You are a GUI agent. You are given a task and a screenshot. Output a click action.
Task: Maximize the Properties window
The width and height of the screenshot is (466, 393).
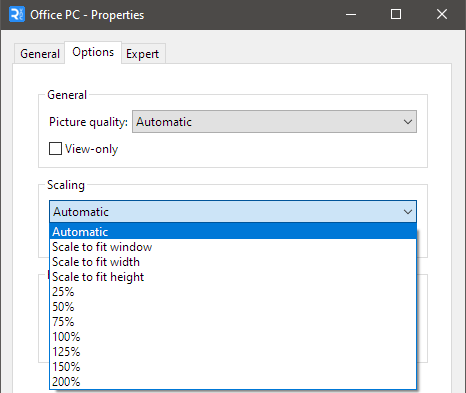click(x=396, y=14)
